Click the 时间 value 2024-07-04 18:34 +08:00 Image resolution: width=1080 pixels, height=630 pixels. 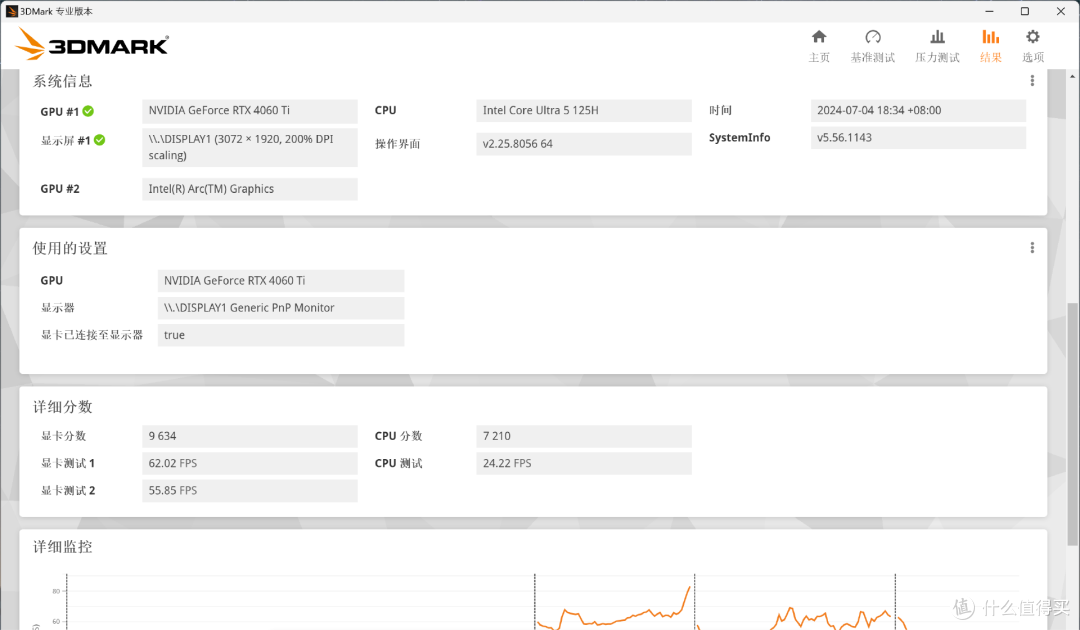pos(918,111)
